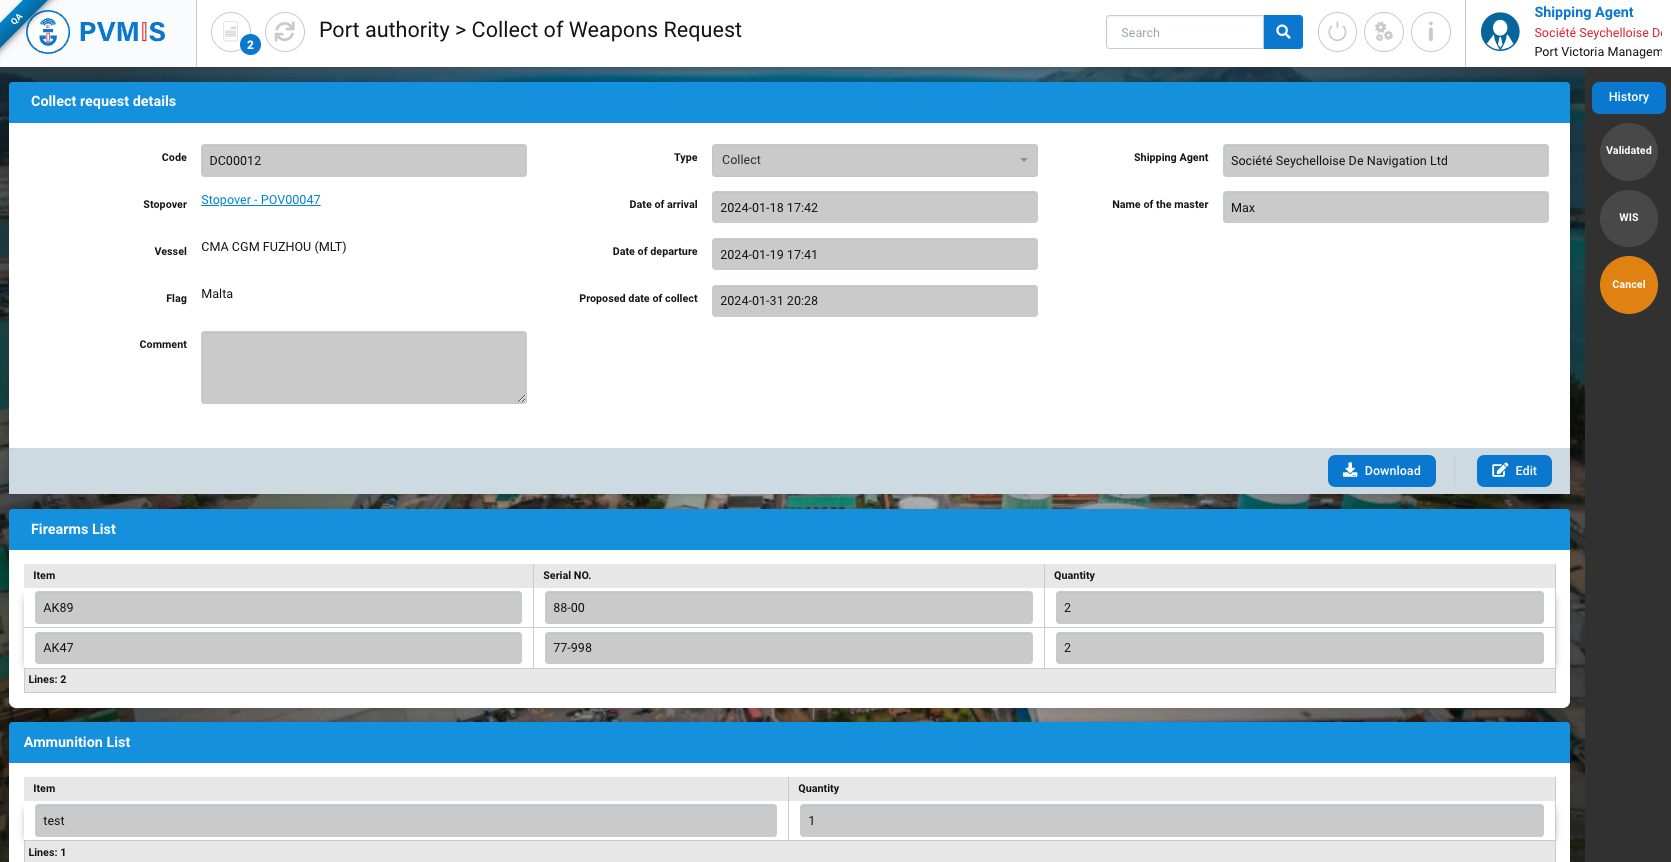The image size is (1671, 862).
Task: Click the Download button
Action: pyautogui.click(x=1381, y=471)
